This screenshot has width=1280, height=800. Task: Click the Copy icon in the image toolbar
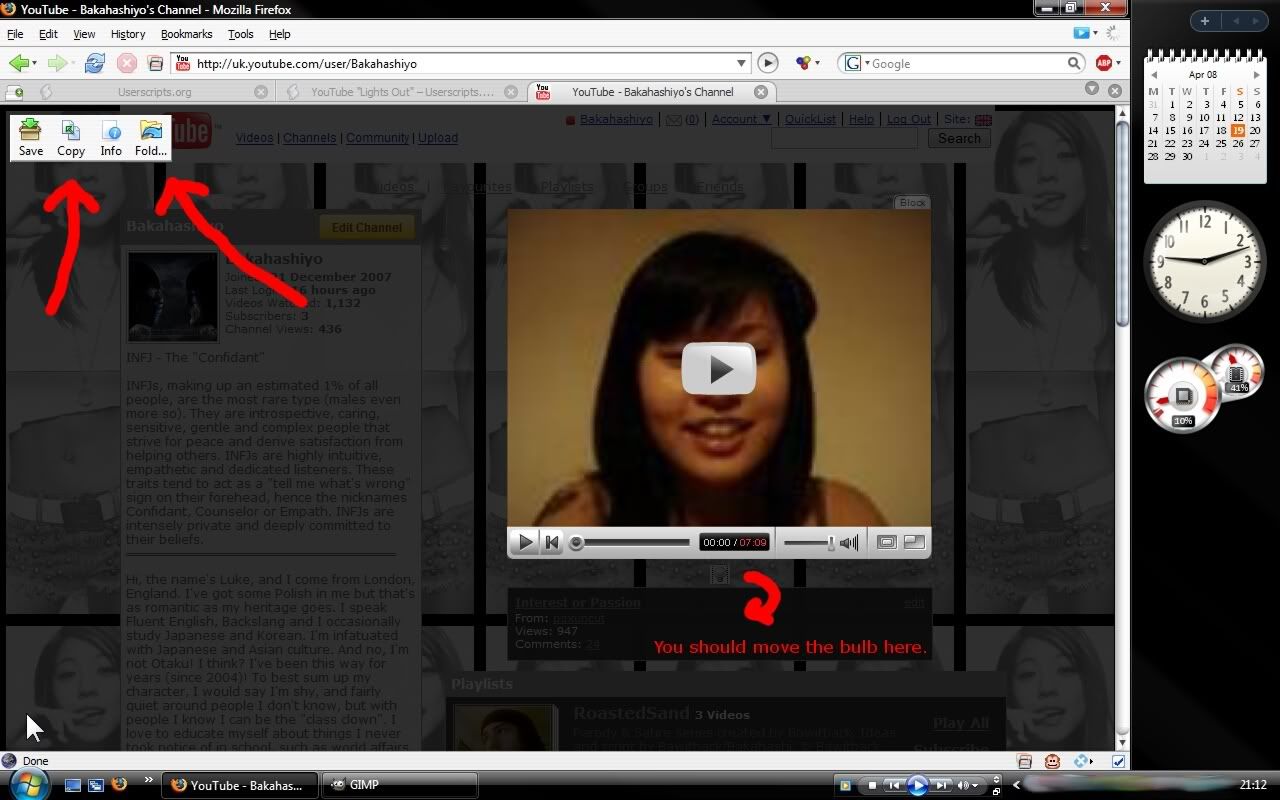click(71, 138)
